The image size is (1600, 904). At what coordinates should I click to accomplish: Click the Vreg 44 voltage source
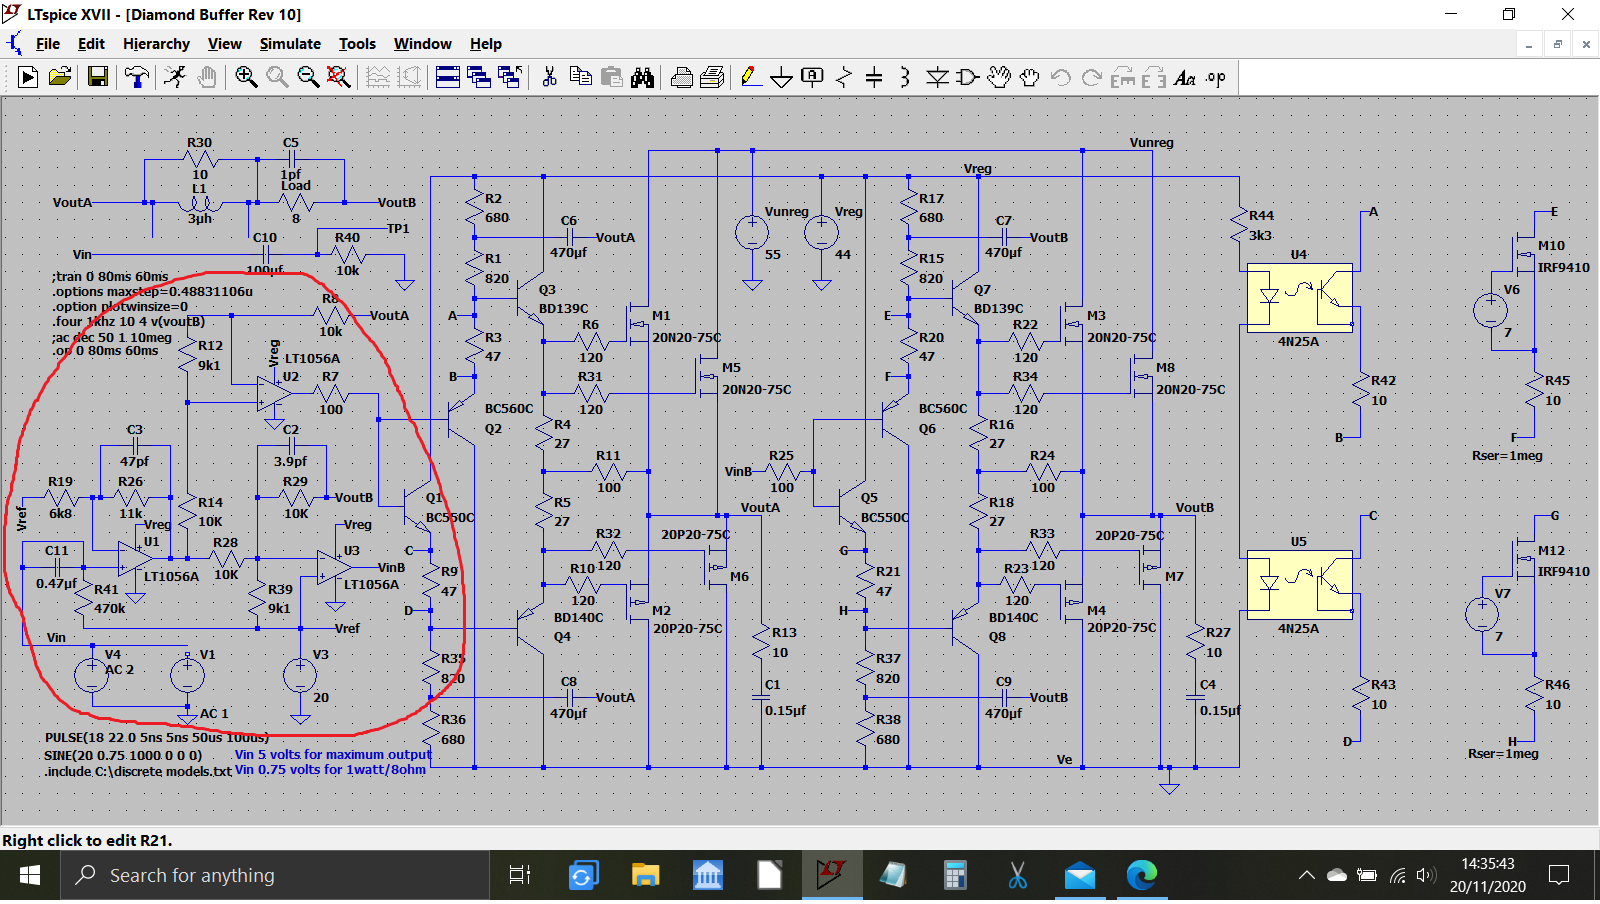(x=821, y=233)
